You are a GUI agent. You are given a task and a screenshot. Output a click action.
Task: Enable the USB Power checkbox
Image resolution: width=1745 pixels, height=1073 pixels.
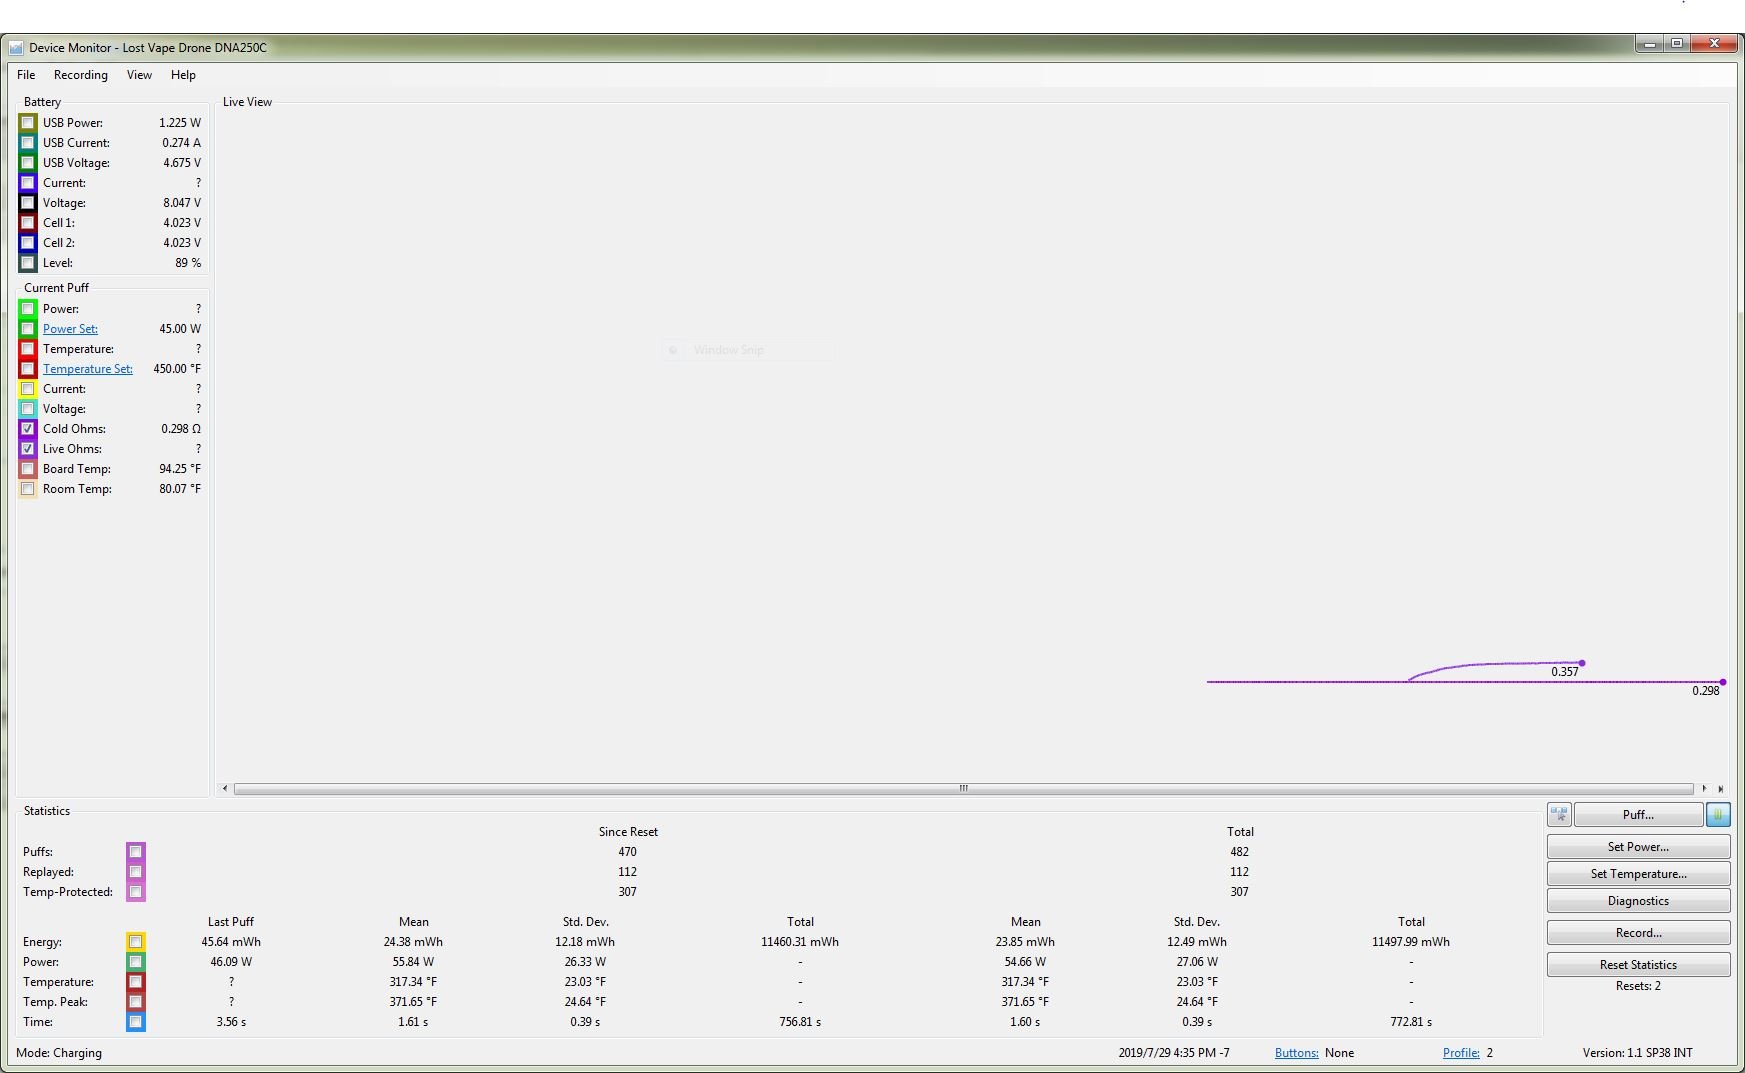[x=28, y=123]
